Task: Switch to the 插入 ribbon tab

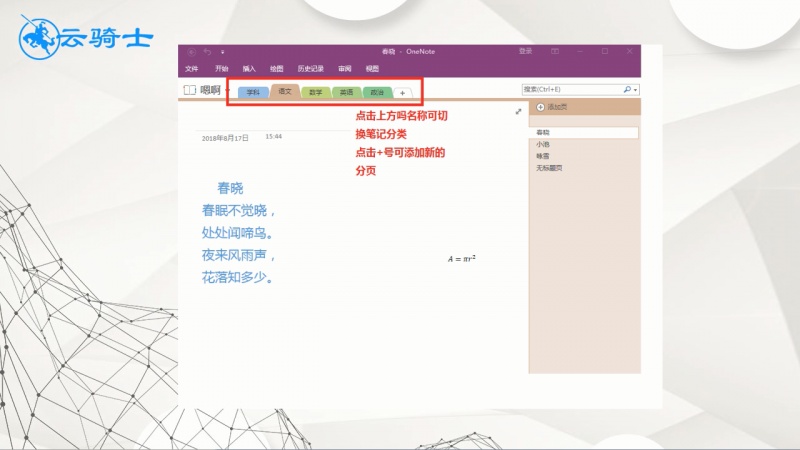Action: 249,69
